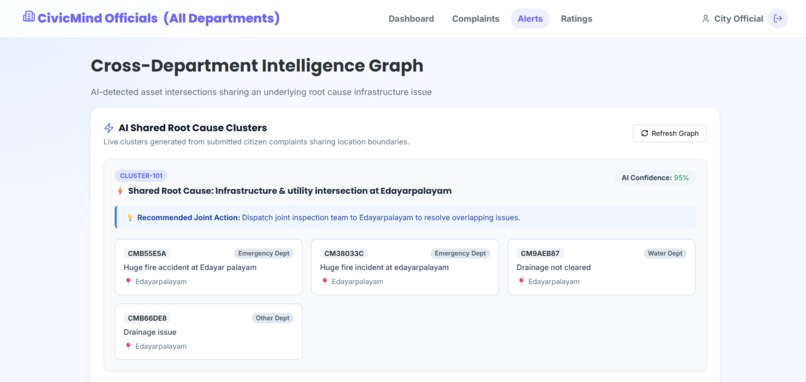The height and width of the screenshot is (382, 806).
Task: Click the CM38033C complaint ID
Action: pyautogui.click(x=344, y=253)
